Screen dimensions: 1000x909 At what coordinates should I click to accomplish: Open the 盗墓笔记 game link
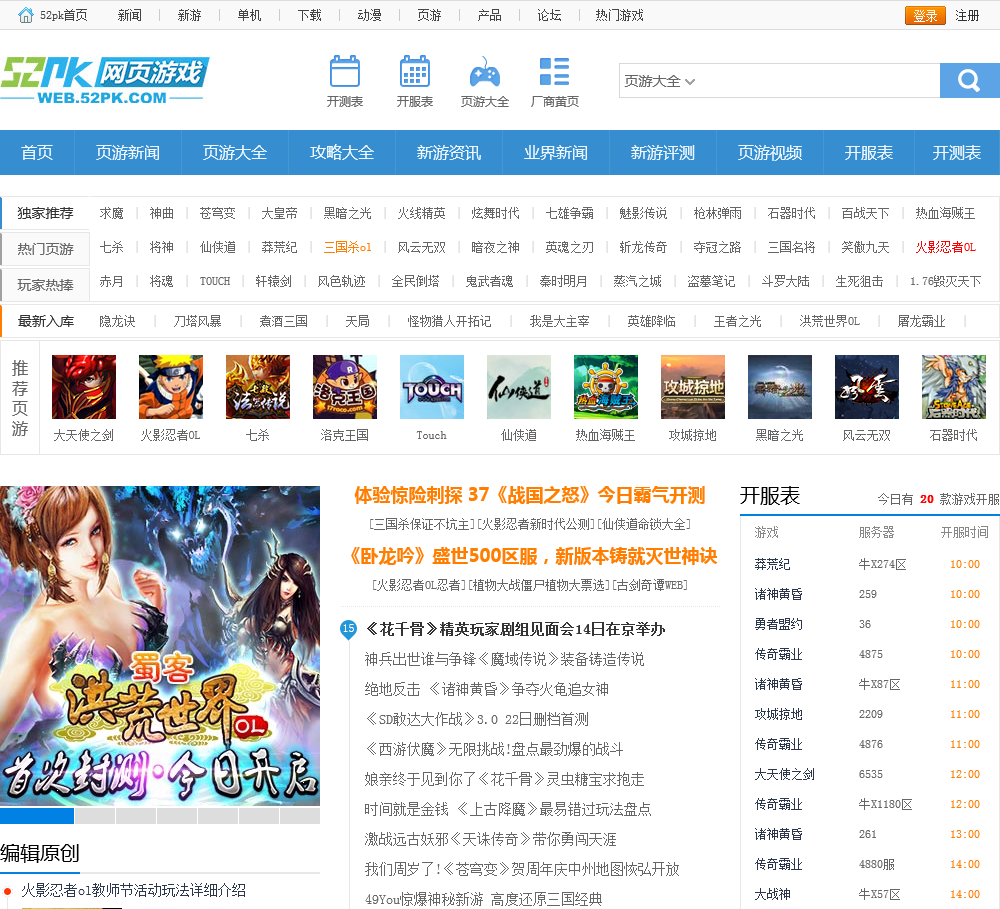click(x=711, y=281)
